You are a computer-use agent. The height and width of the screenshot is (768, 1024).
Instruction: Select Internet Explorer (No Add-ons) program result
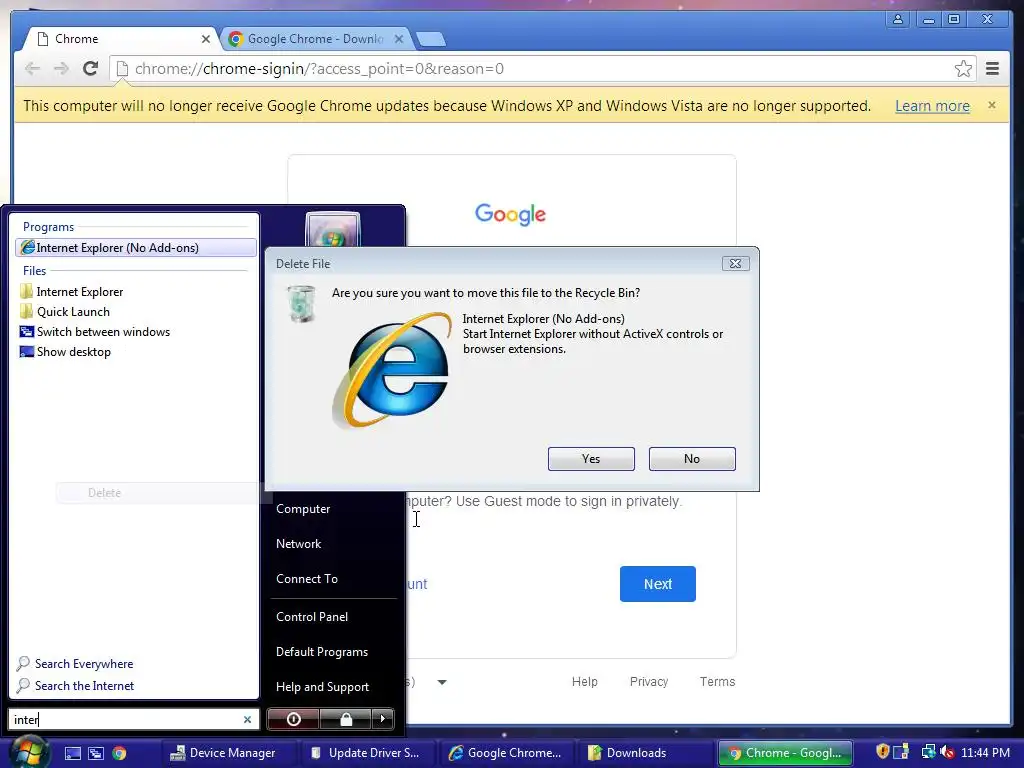click(136, 248)
